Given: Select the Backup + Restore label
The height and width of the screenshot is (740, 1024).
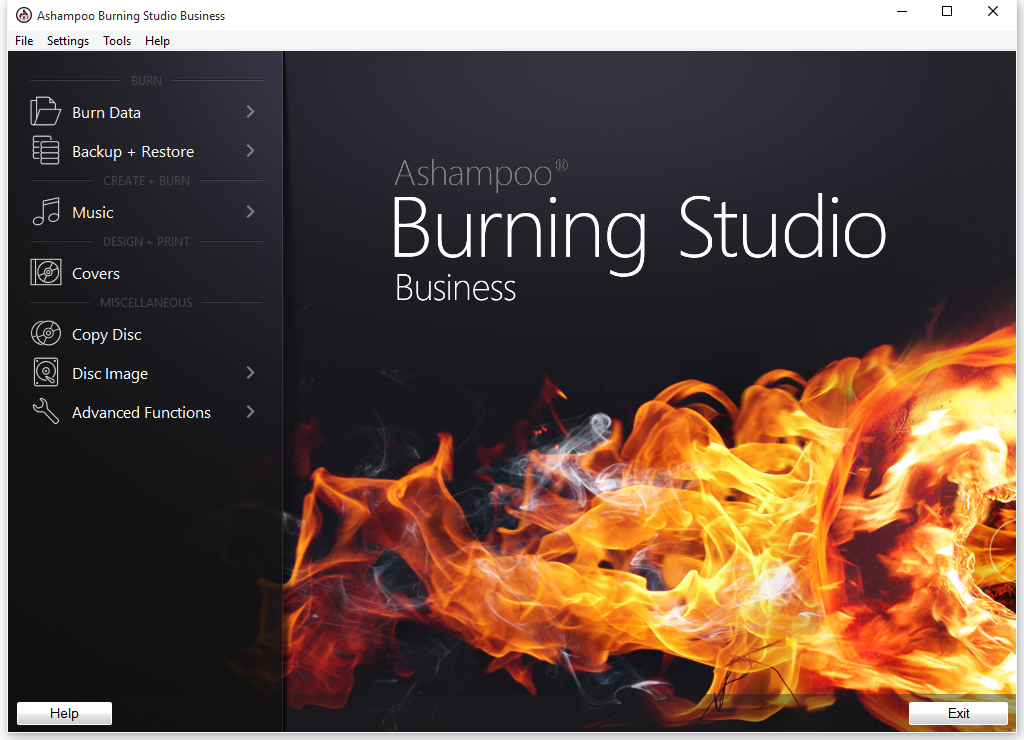Looking at the screenshot, I should pyautogui.click(x=133, y=152).
